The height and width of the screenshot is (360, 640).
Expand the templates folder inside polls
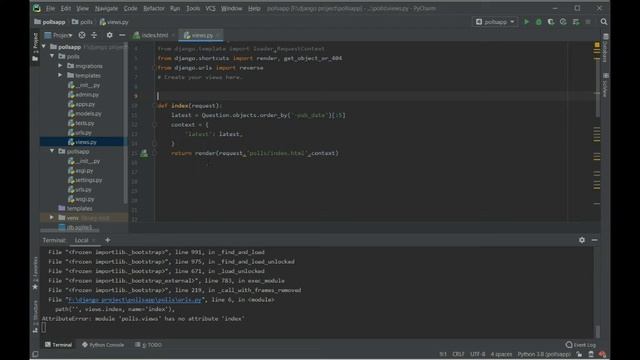click(x=60, y=75)
